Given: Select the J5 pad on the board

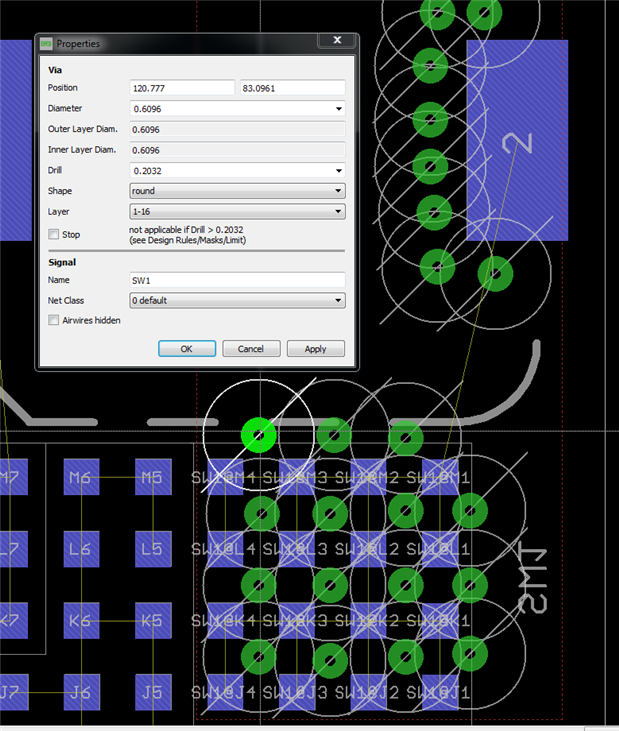Looking at the screenshot, I should tap(151, 691).
